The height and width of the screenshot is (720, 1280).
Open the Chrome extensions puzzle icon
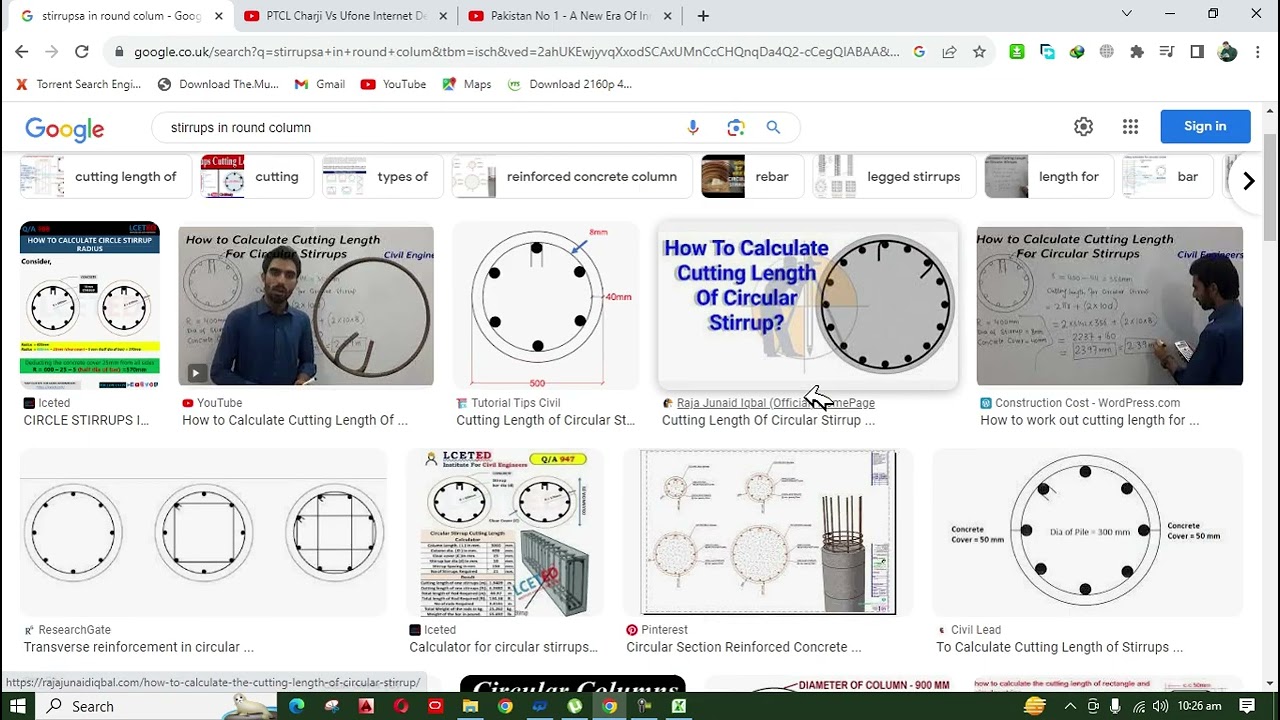pyautogui.click(x=1137, y=52)
